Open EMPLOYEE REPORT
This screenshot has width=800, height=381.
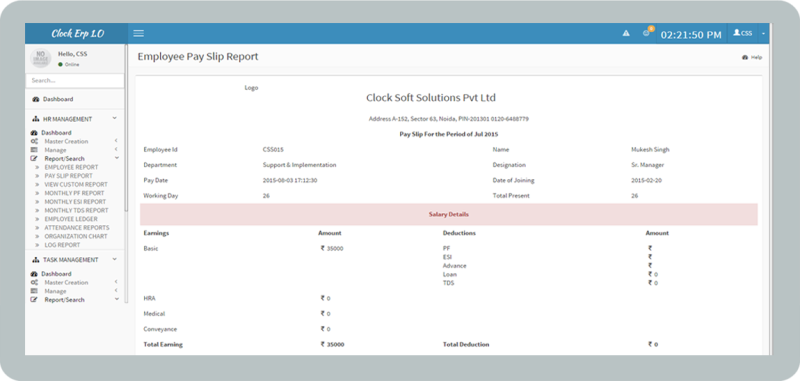(x=71, y=167)
